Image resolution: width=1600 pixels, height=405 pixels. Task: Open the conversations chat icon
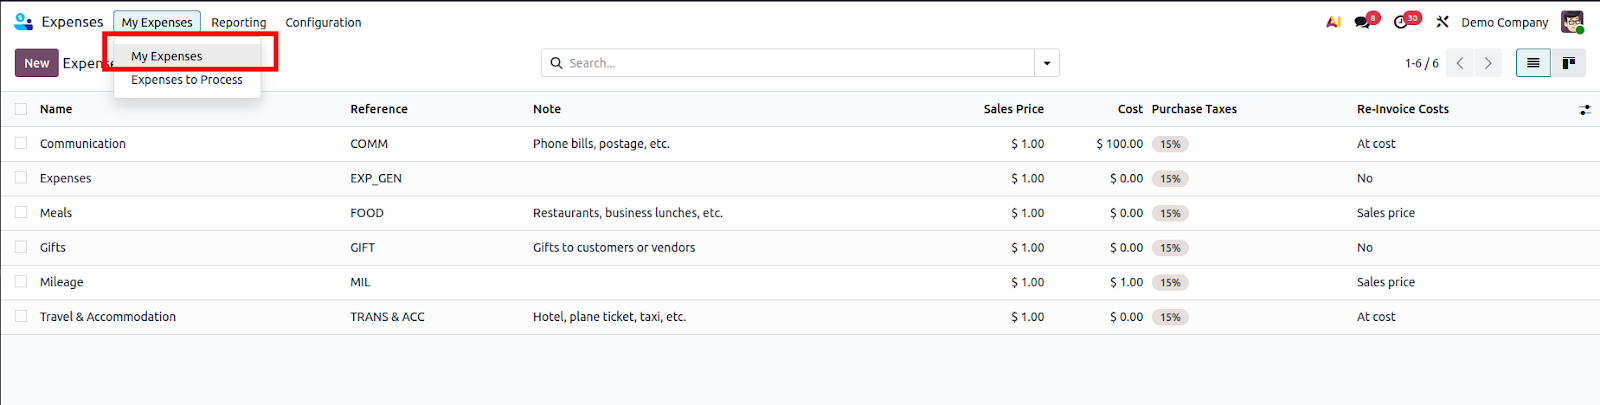(1363, 22)
